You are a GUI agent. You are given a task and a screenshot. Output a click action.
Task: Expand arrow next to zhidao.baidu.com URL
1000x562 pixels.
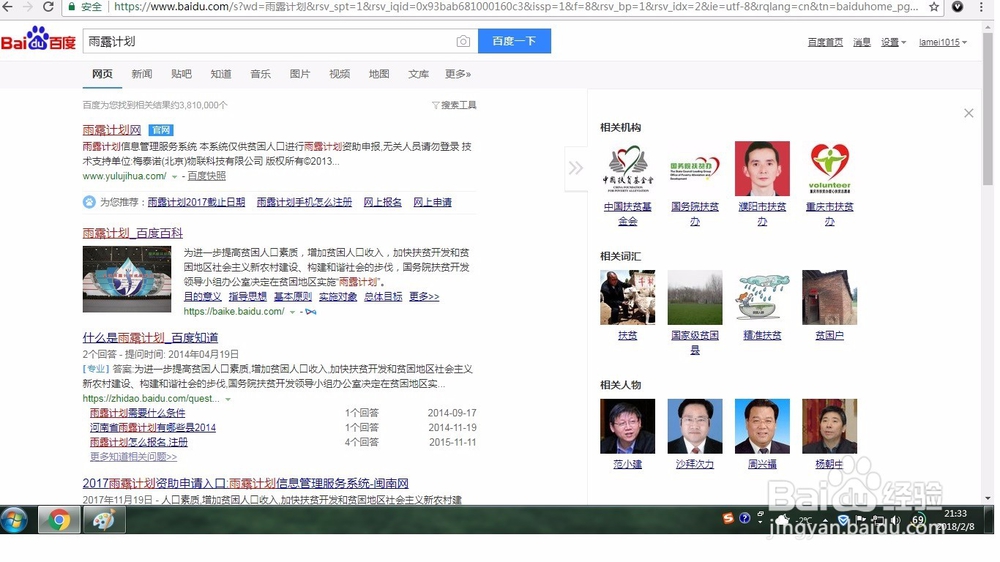(x=228, y=399)
